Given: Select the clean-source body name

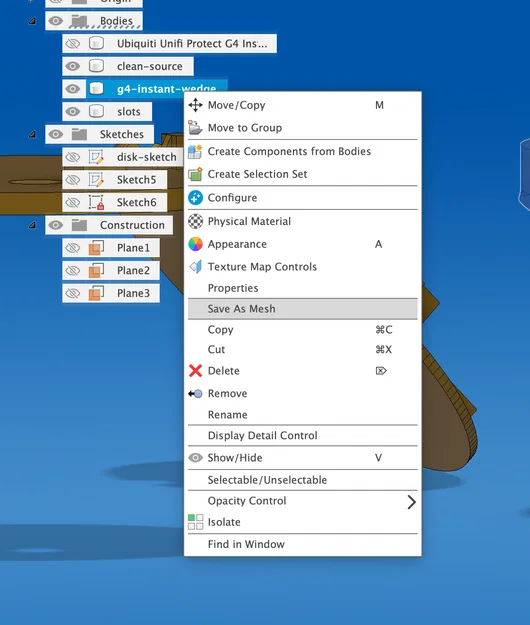Looking at the screenshot, I should [150, 66].
